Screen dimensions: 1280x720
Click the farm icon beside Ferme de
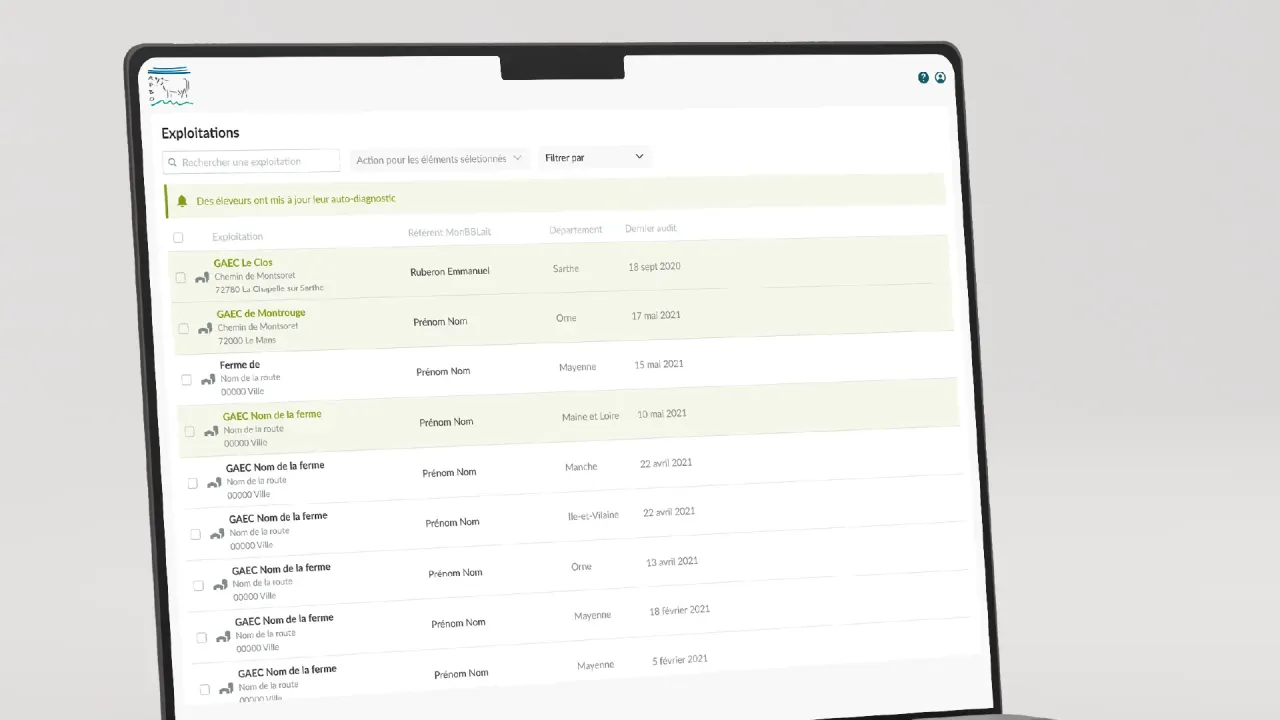(208, 379)
